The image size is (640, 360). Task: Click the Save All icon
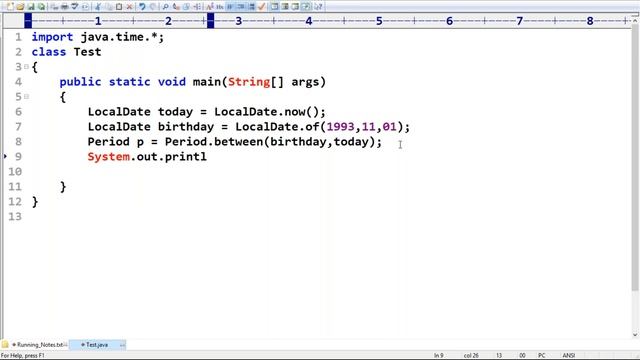pos(41,7)
